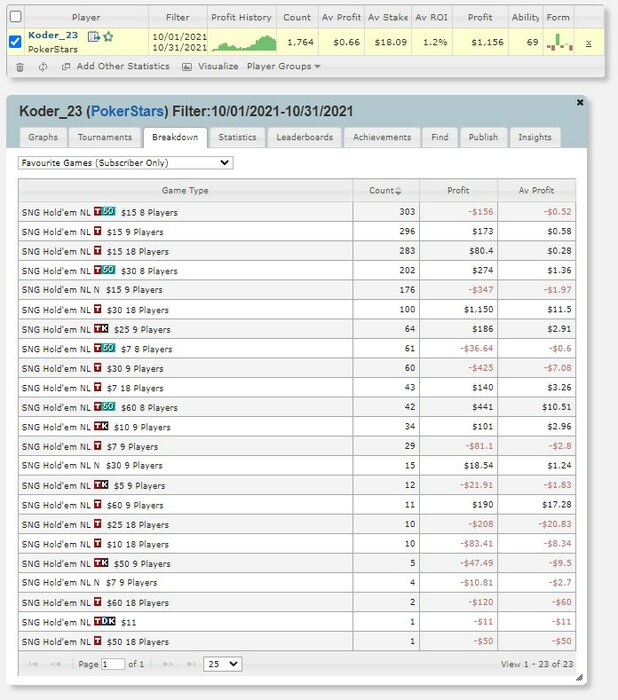Image resolution: width=618 pixels, height=700 pixels.
Task: Sort by the Av ROI column header
Action: [x=431, y=17]
